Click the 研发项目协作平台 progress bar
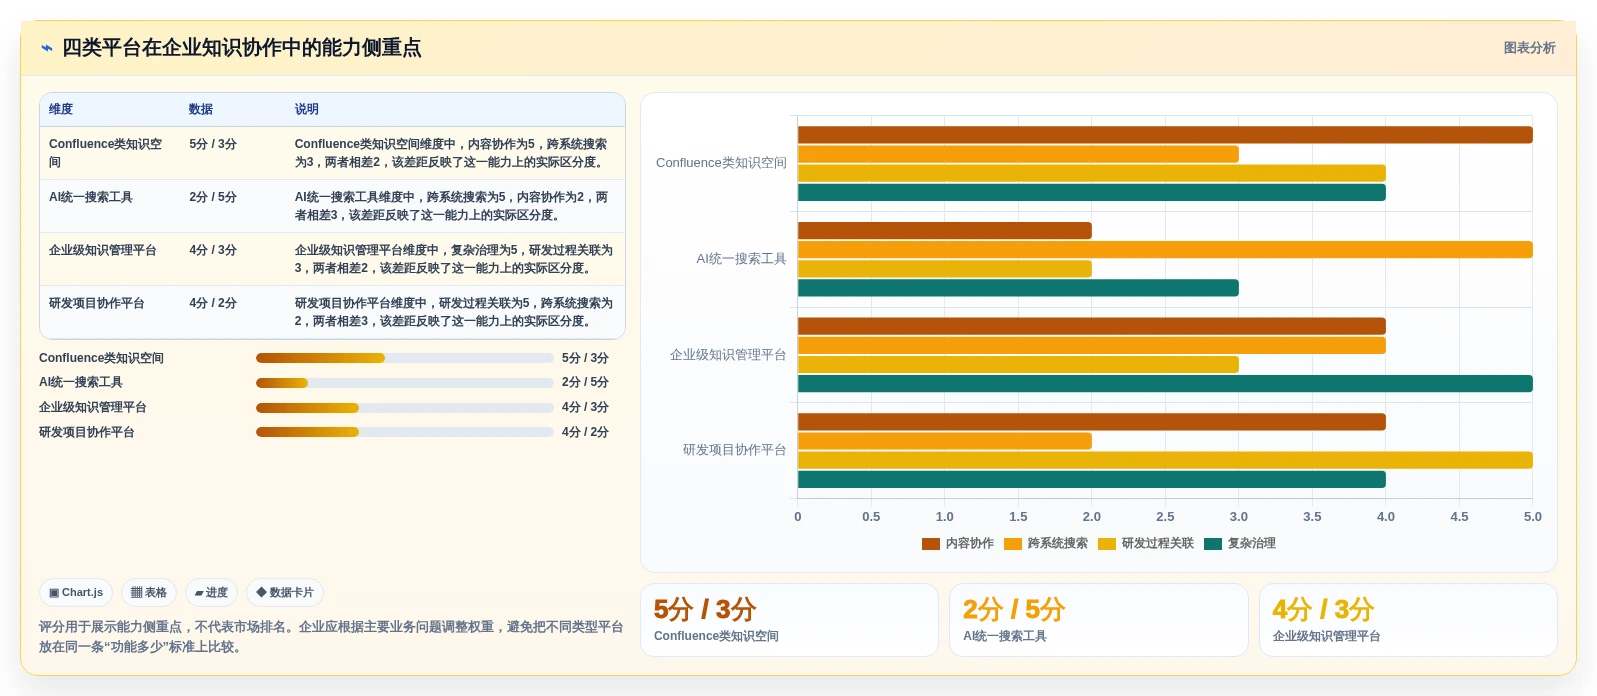The width and height of the screenshot is (1597, 696). (x=404, y=432)
